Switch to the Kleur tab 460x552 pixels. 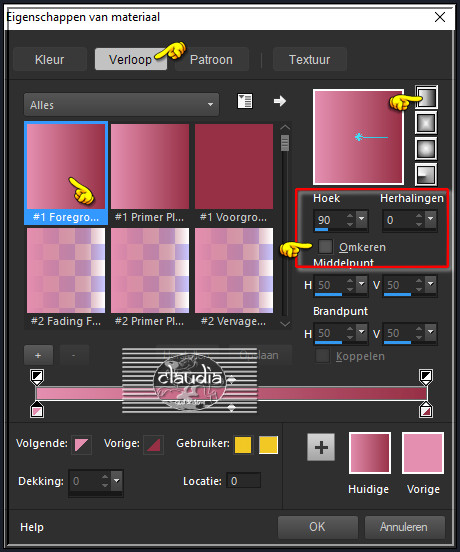(x=50, y=59)
